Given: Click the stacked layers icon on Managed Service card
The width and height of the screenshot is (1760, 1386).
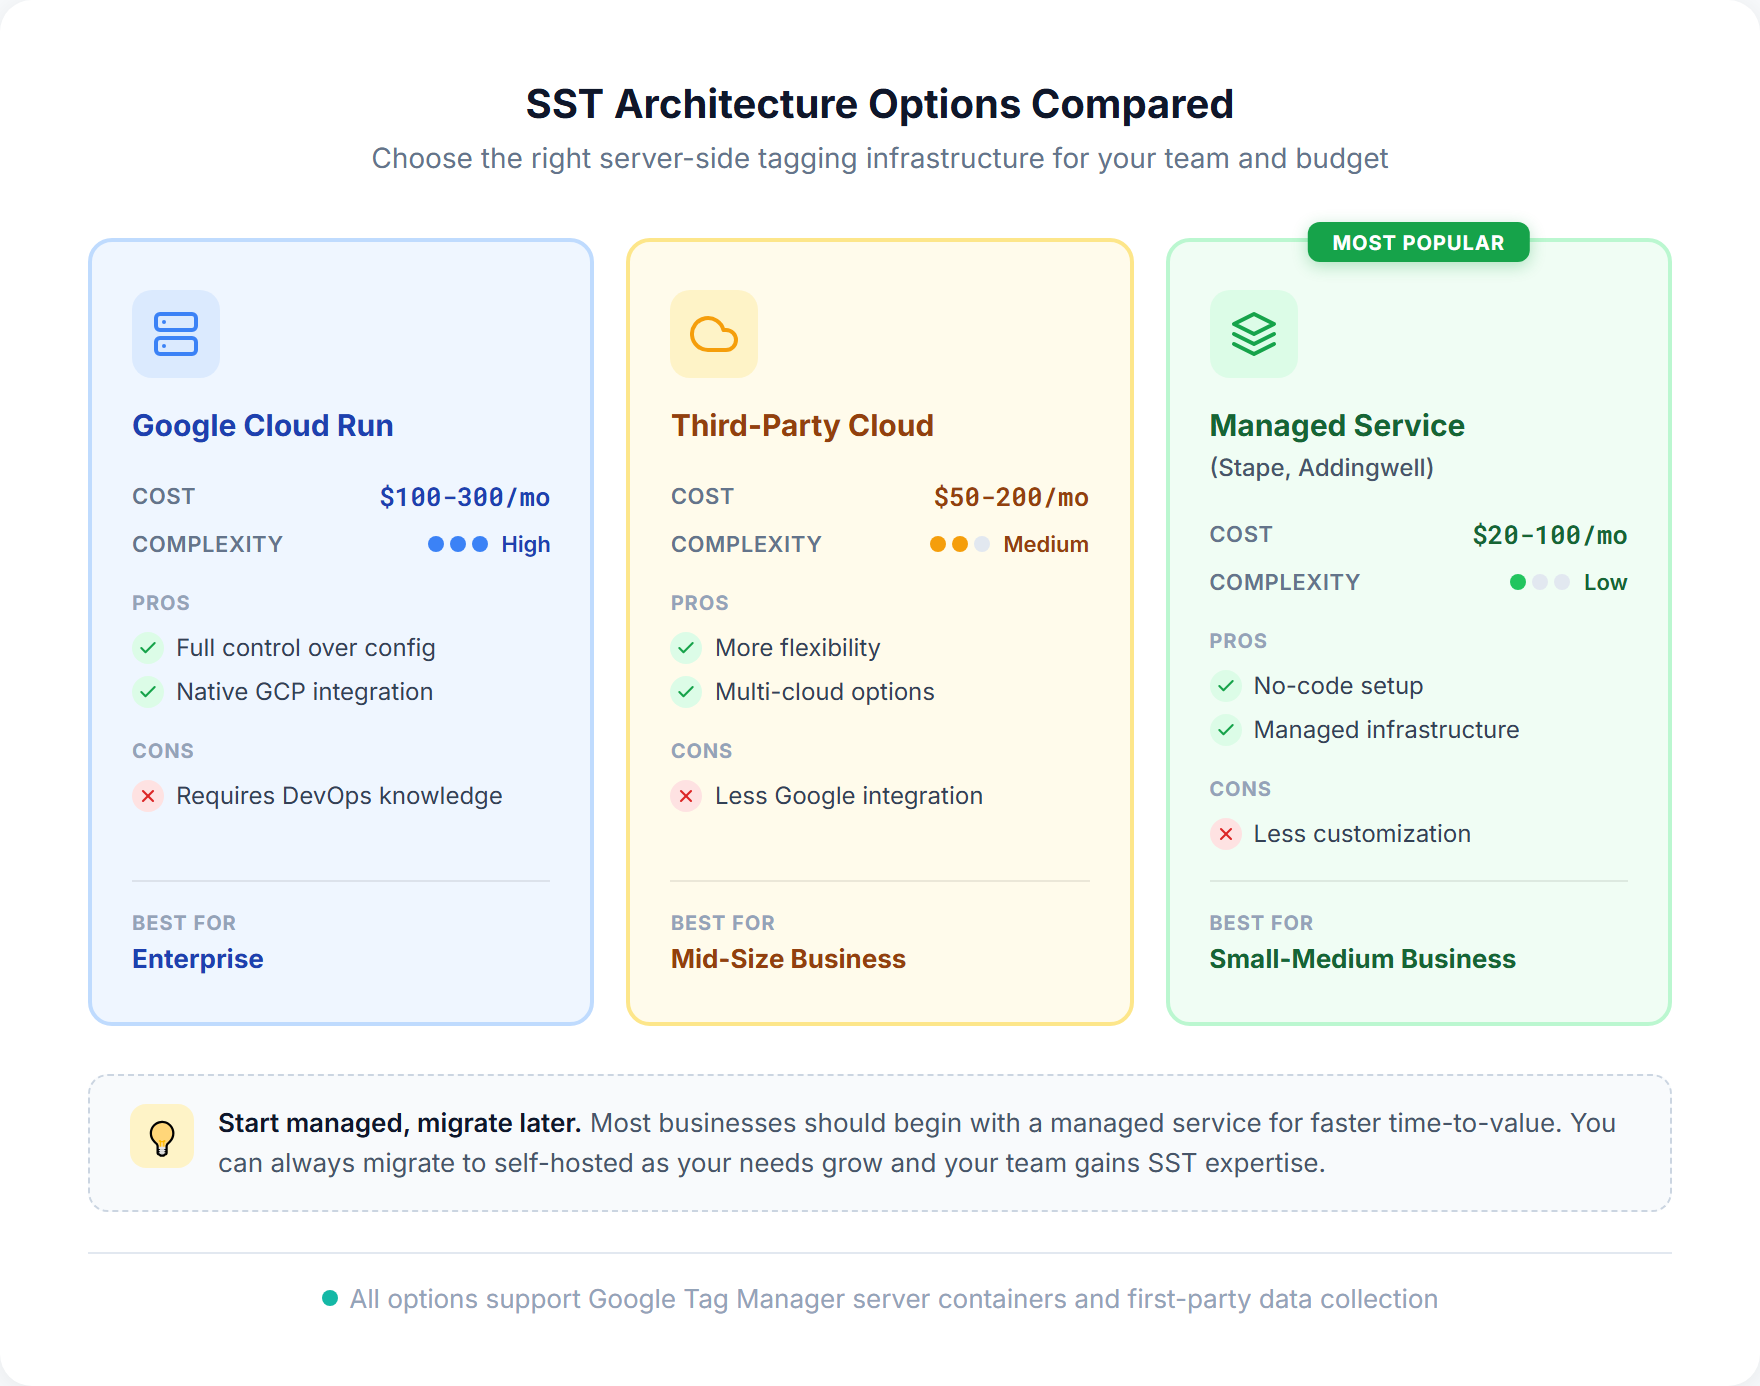Looking at the screenshot, I should click(x=1253, y=334).
